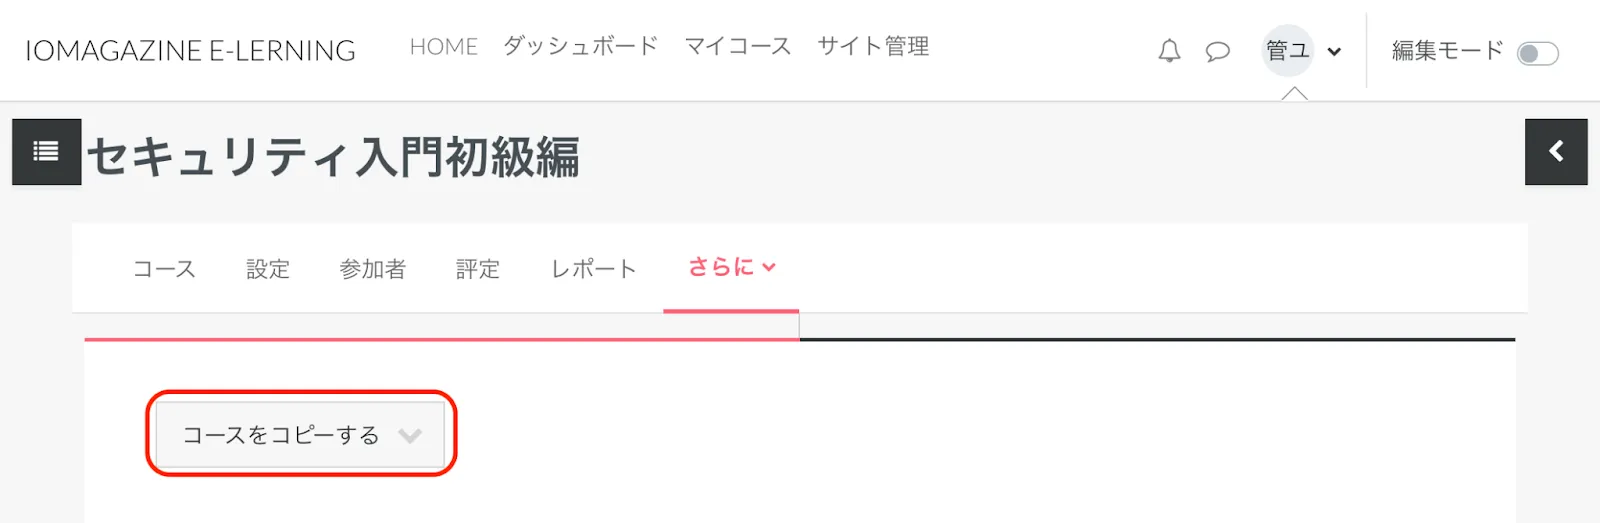This screenshot has width=1600, height=523.
Task: Click the IOMAGAZINE E-LERNING site logo
Action: click(x=190, y=51)
